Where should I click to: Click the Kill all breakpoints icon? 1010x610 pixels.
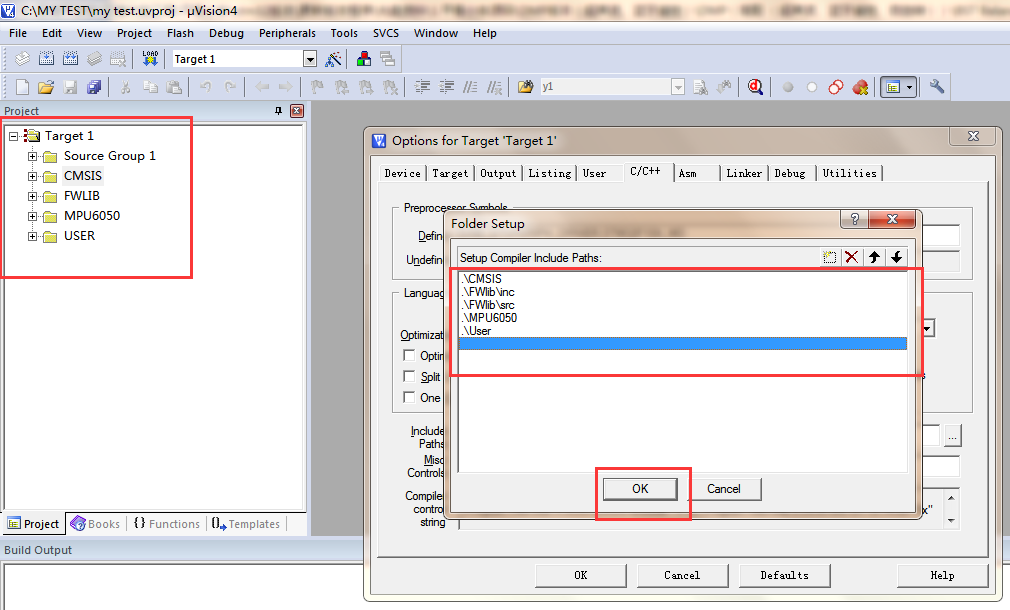tap(860, 87)
